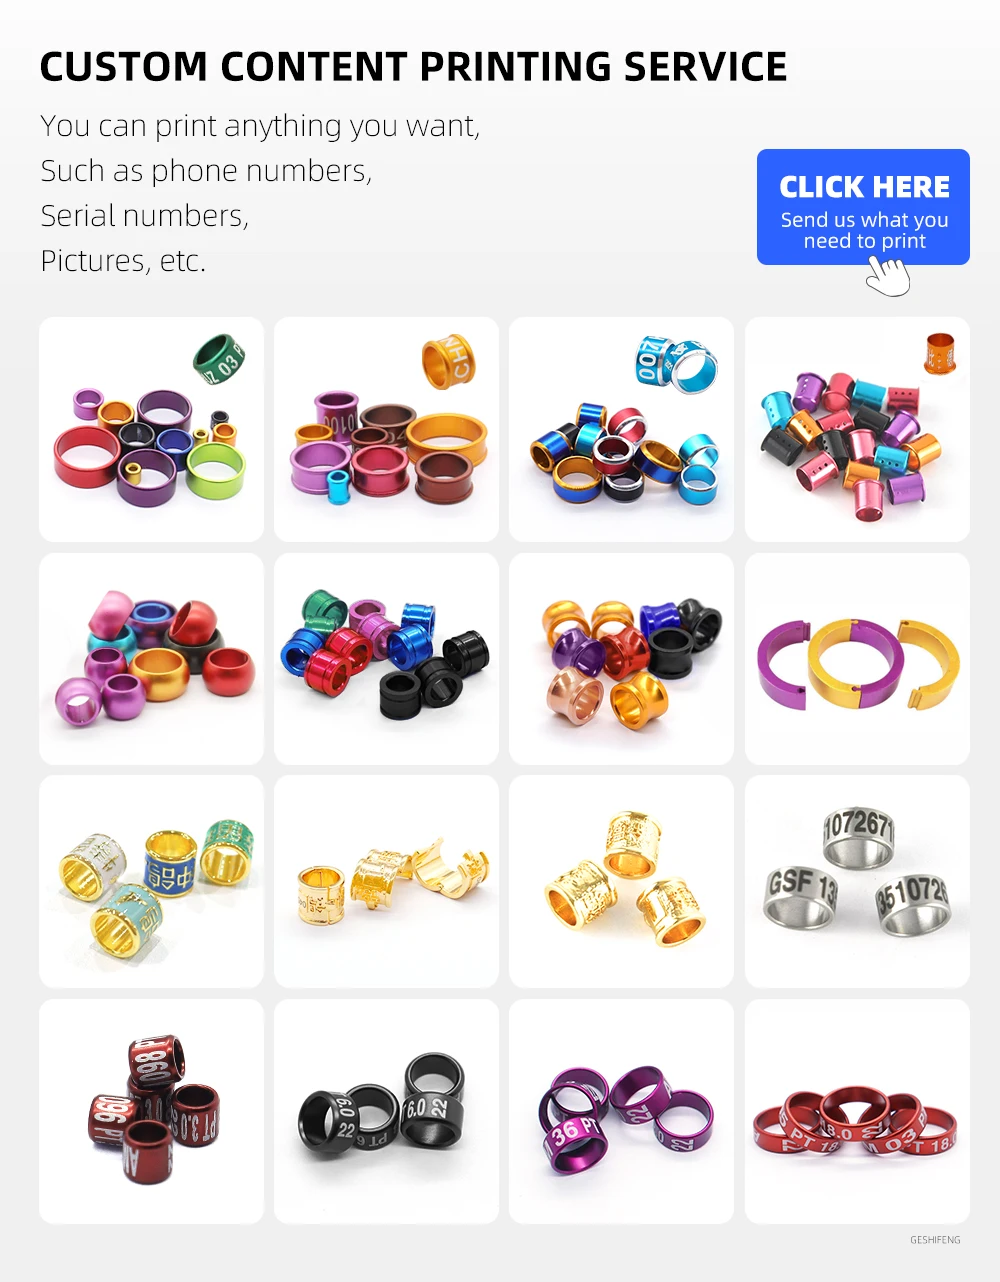
Task: Select the perforated tube clips thumbnail
Action: click(857, 429)
